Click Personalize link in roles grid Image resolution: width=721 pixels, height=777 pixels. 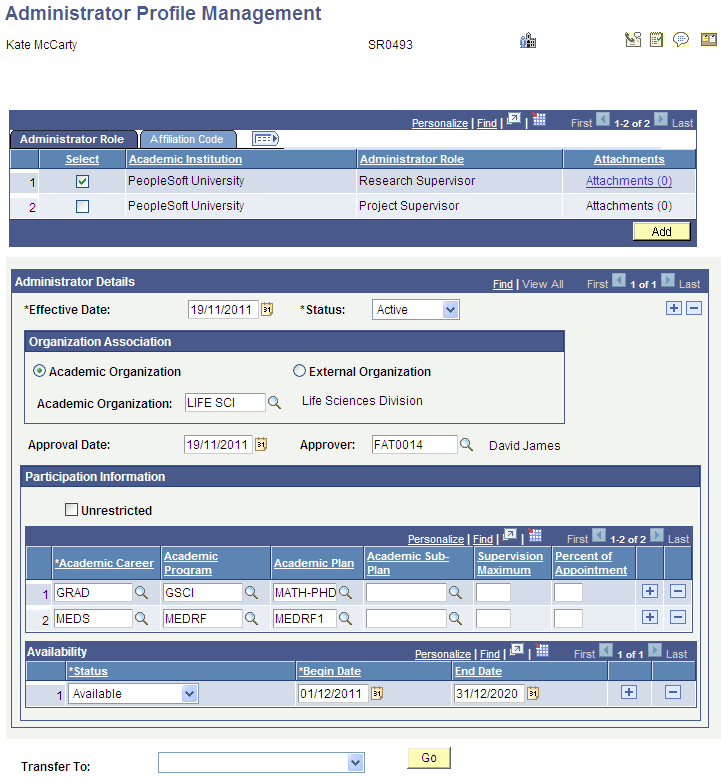point(440,123)
